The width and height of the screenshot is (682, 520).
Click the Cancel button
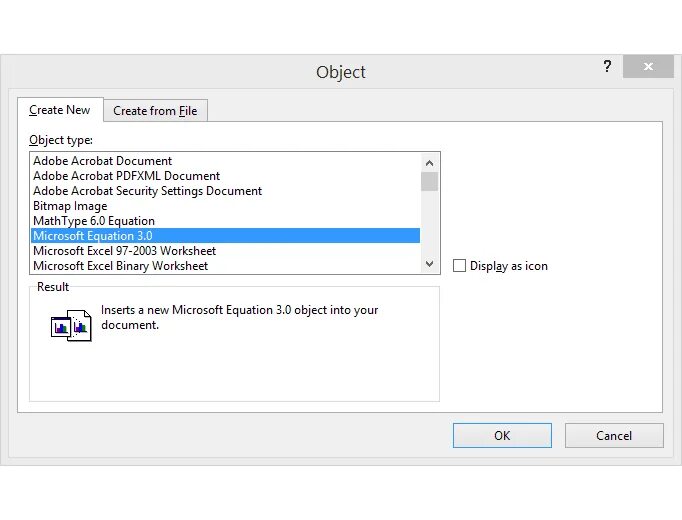[614, 435]
